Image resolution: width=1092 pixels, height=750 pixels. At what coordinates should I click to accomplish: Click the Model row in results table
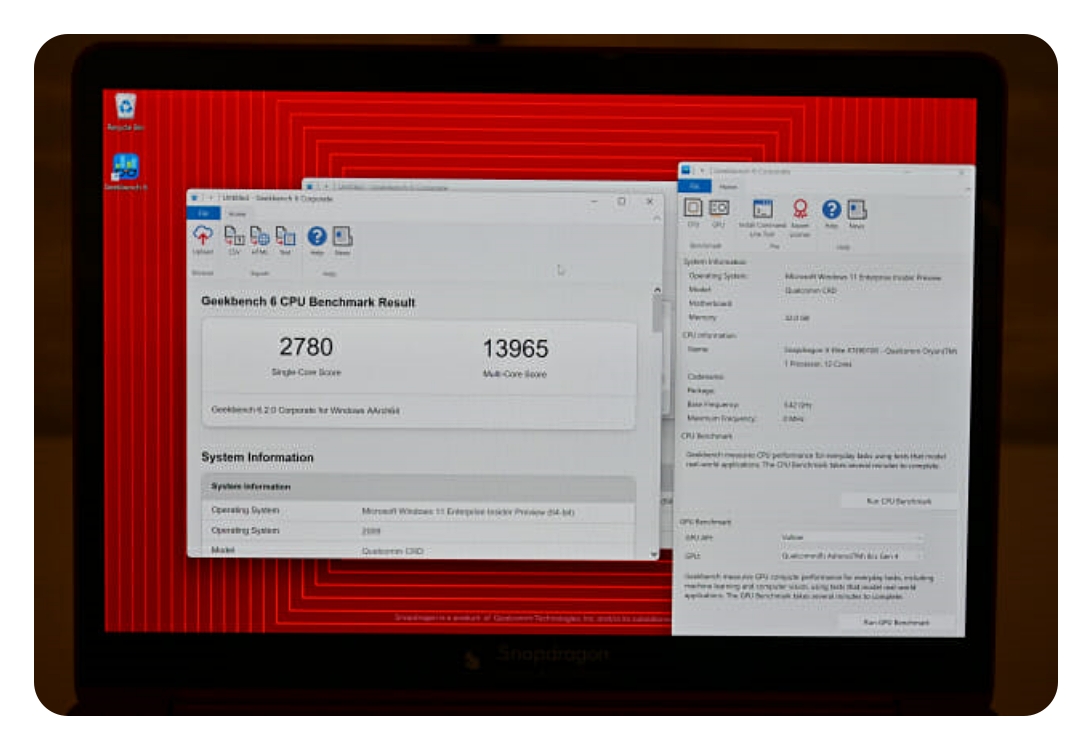point(418,550)
